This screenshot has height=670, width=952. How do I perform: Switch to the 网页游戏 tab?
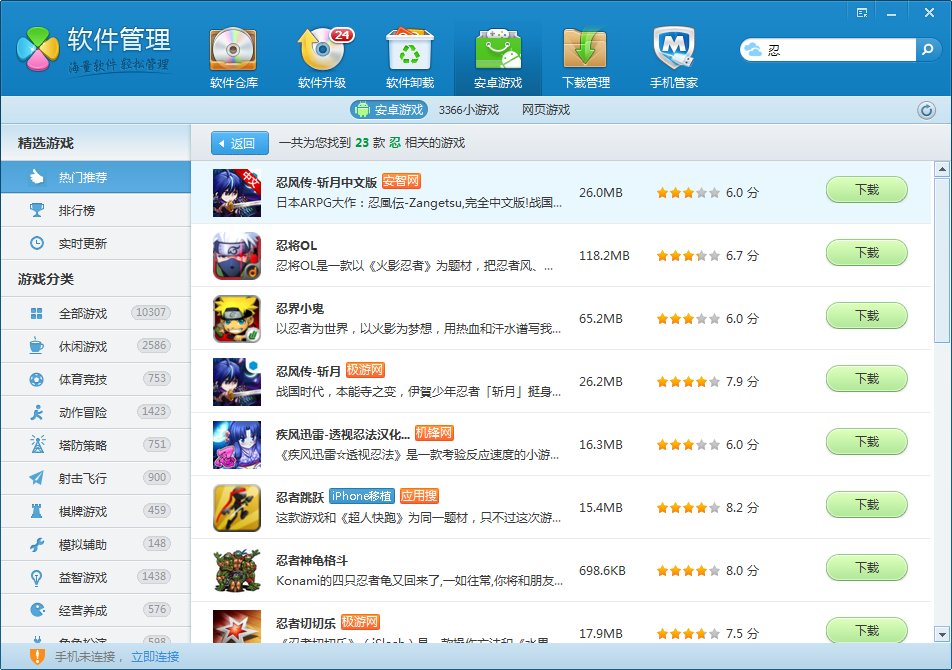click(547, 110)
